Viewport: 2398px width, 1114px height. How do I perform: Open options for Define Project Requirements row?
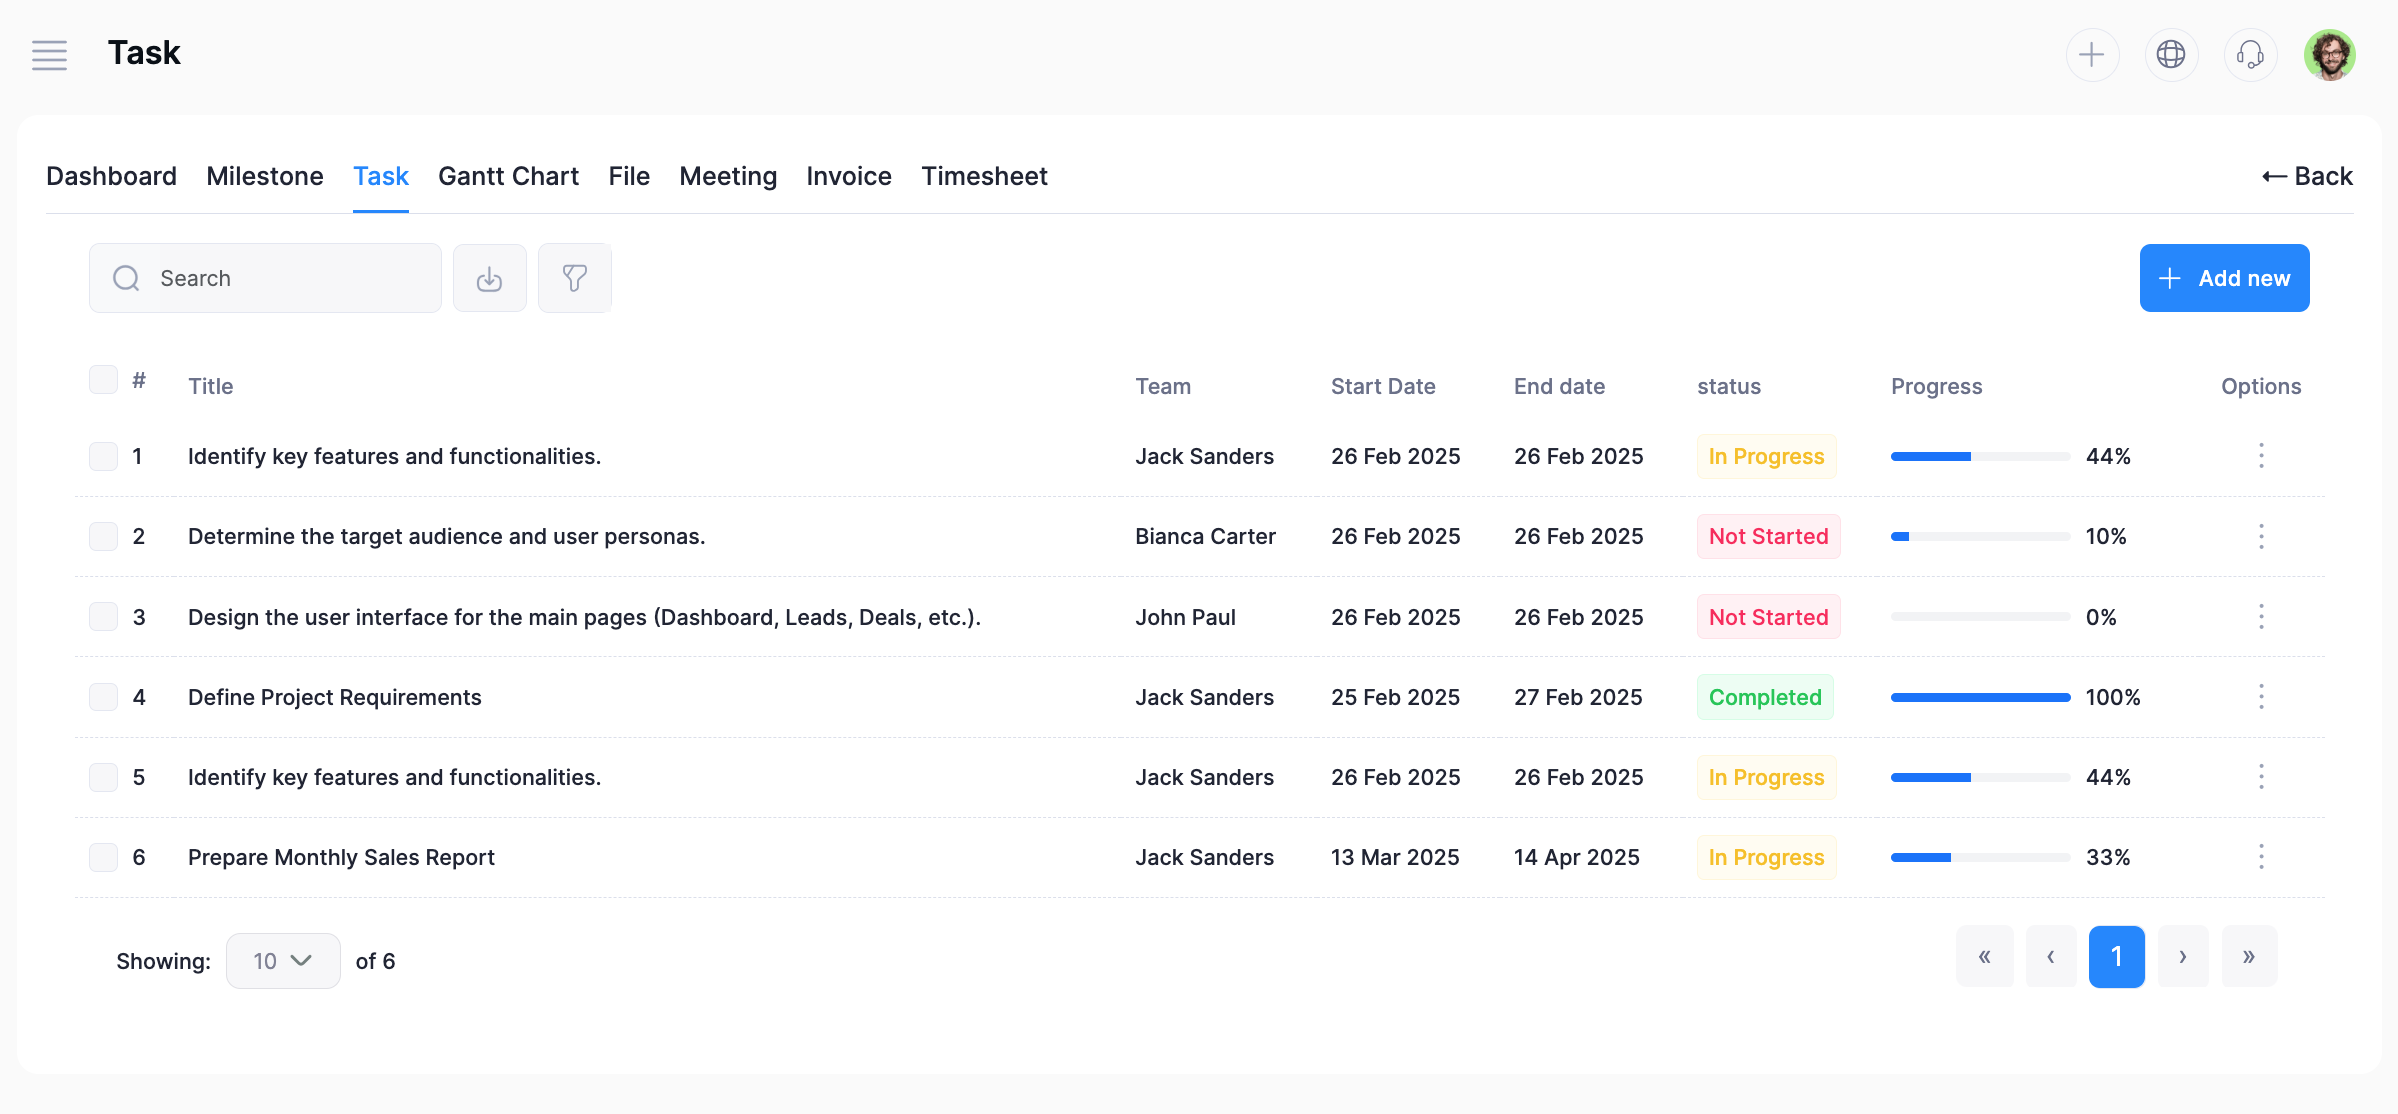click(2260, 697)
